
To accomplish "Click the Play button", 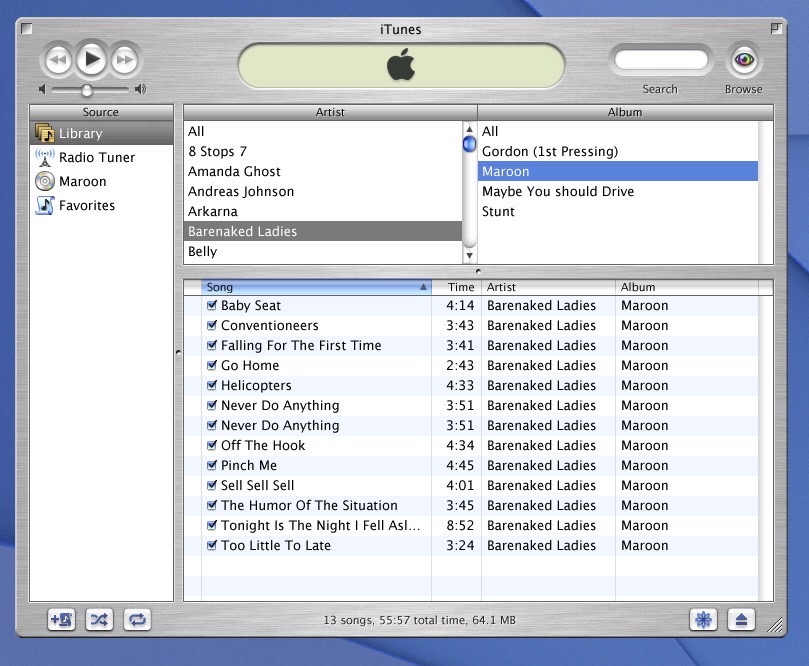I will click(x=91, y=59).
